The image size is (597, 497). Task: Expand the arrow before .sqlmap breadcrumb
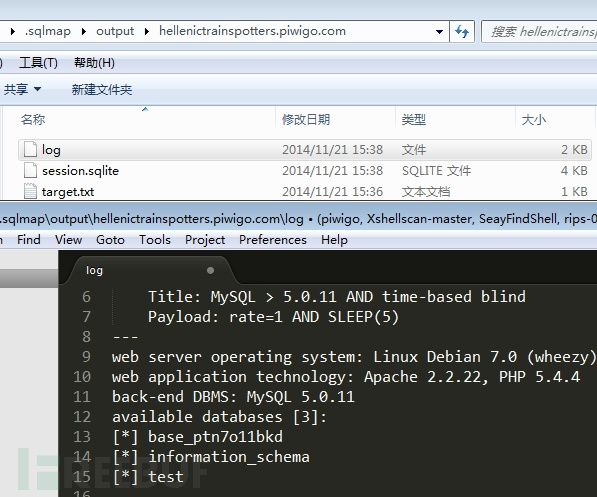(x=13, y=31)
